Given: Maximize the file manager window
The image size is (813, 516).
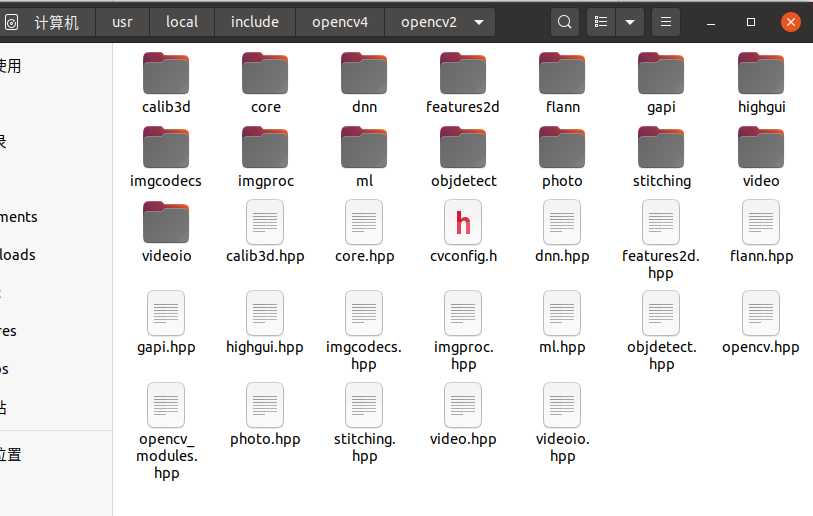Looking at the screenshot, I should pos(750,22).
